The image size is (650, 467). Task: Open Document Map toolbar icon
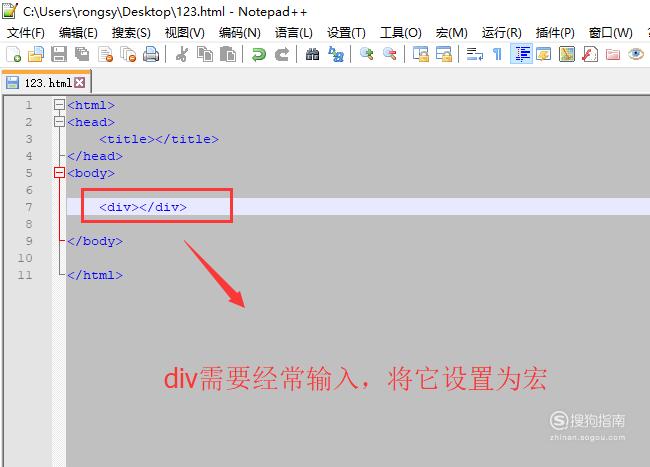click(567, 54)
